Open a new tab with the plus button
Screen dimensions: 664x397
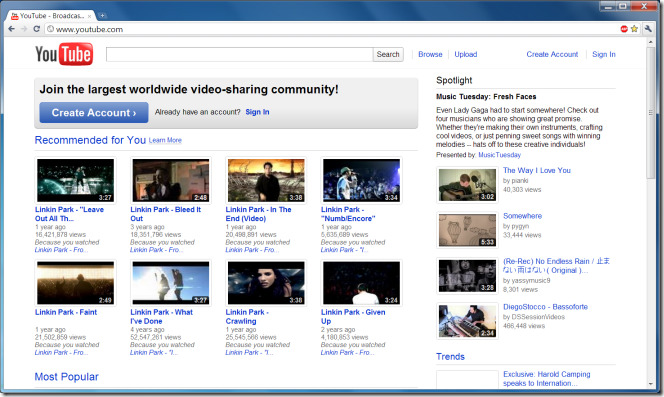102,16
